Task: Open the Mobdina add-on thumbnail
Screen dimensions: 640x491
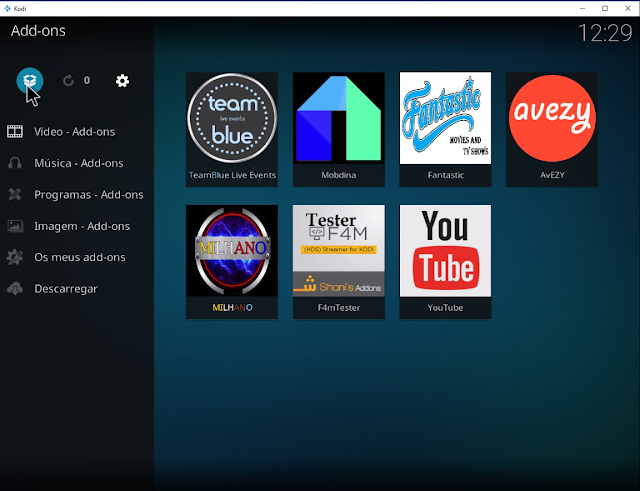Action: pyautogui.click(x=339, y=118)
